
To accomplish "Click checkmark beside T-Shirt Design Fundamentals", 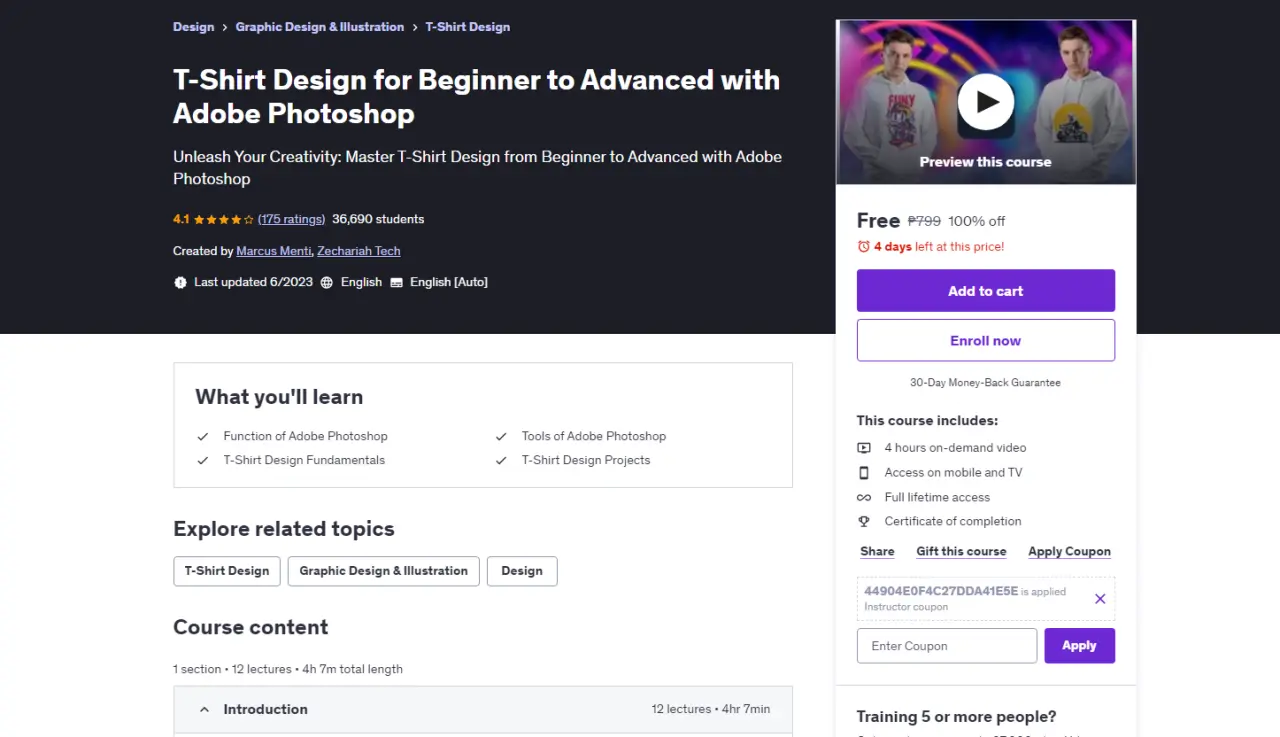I will (203, 460).
